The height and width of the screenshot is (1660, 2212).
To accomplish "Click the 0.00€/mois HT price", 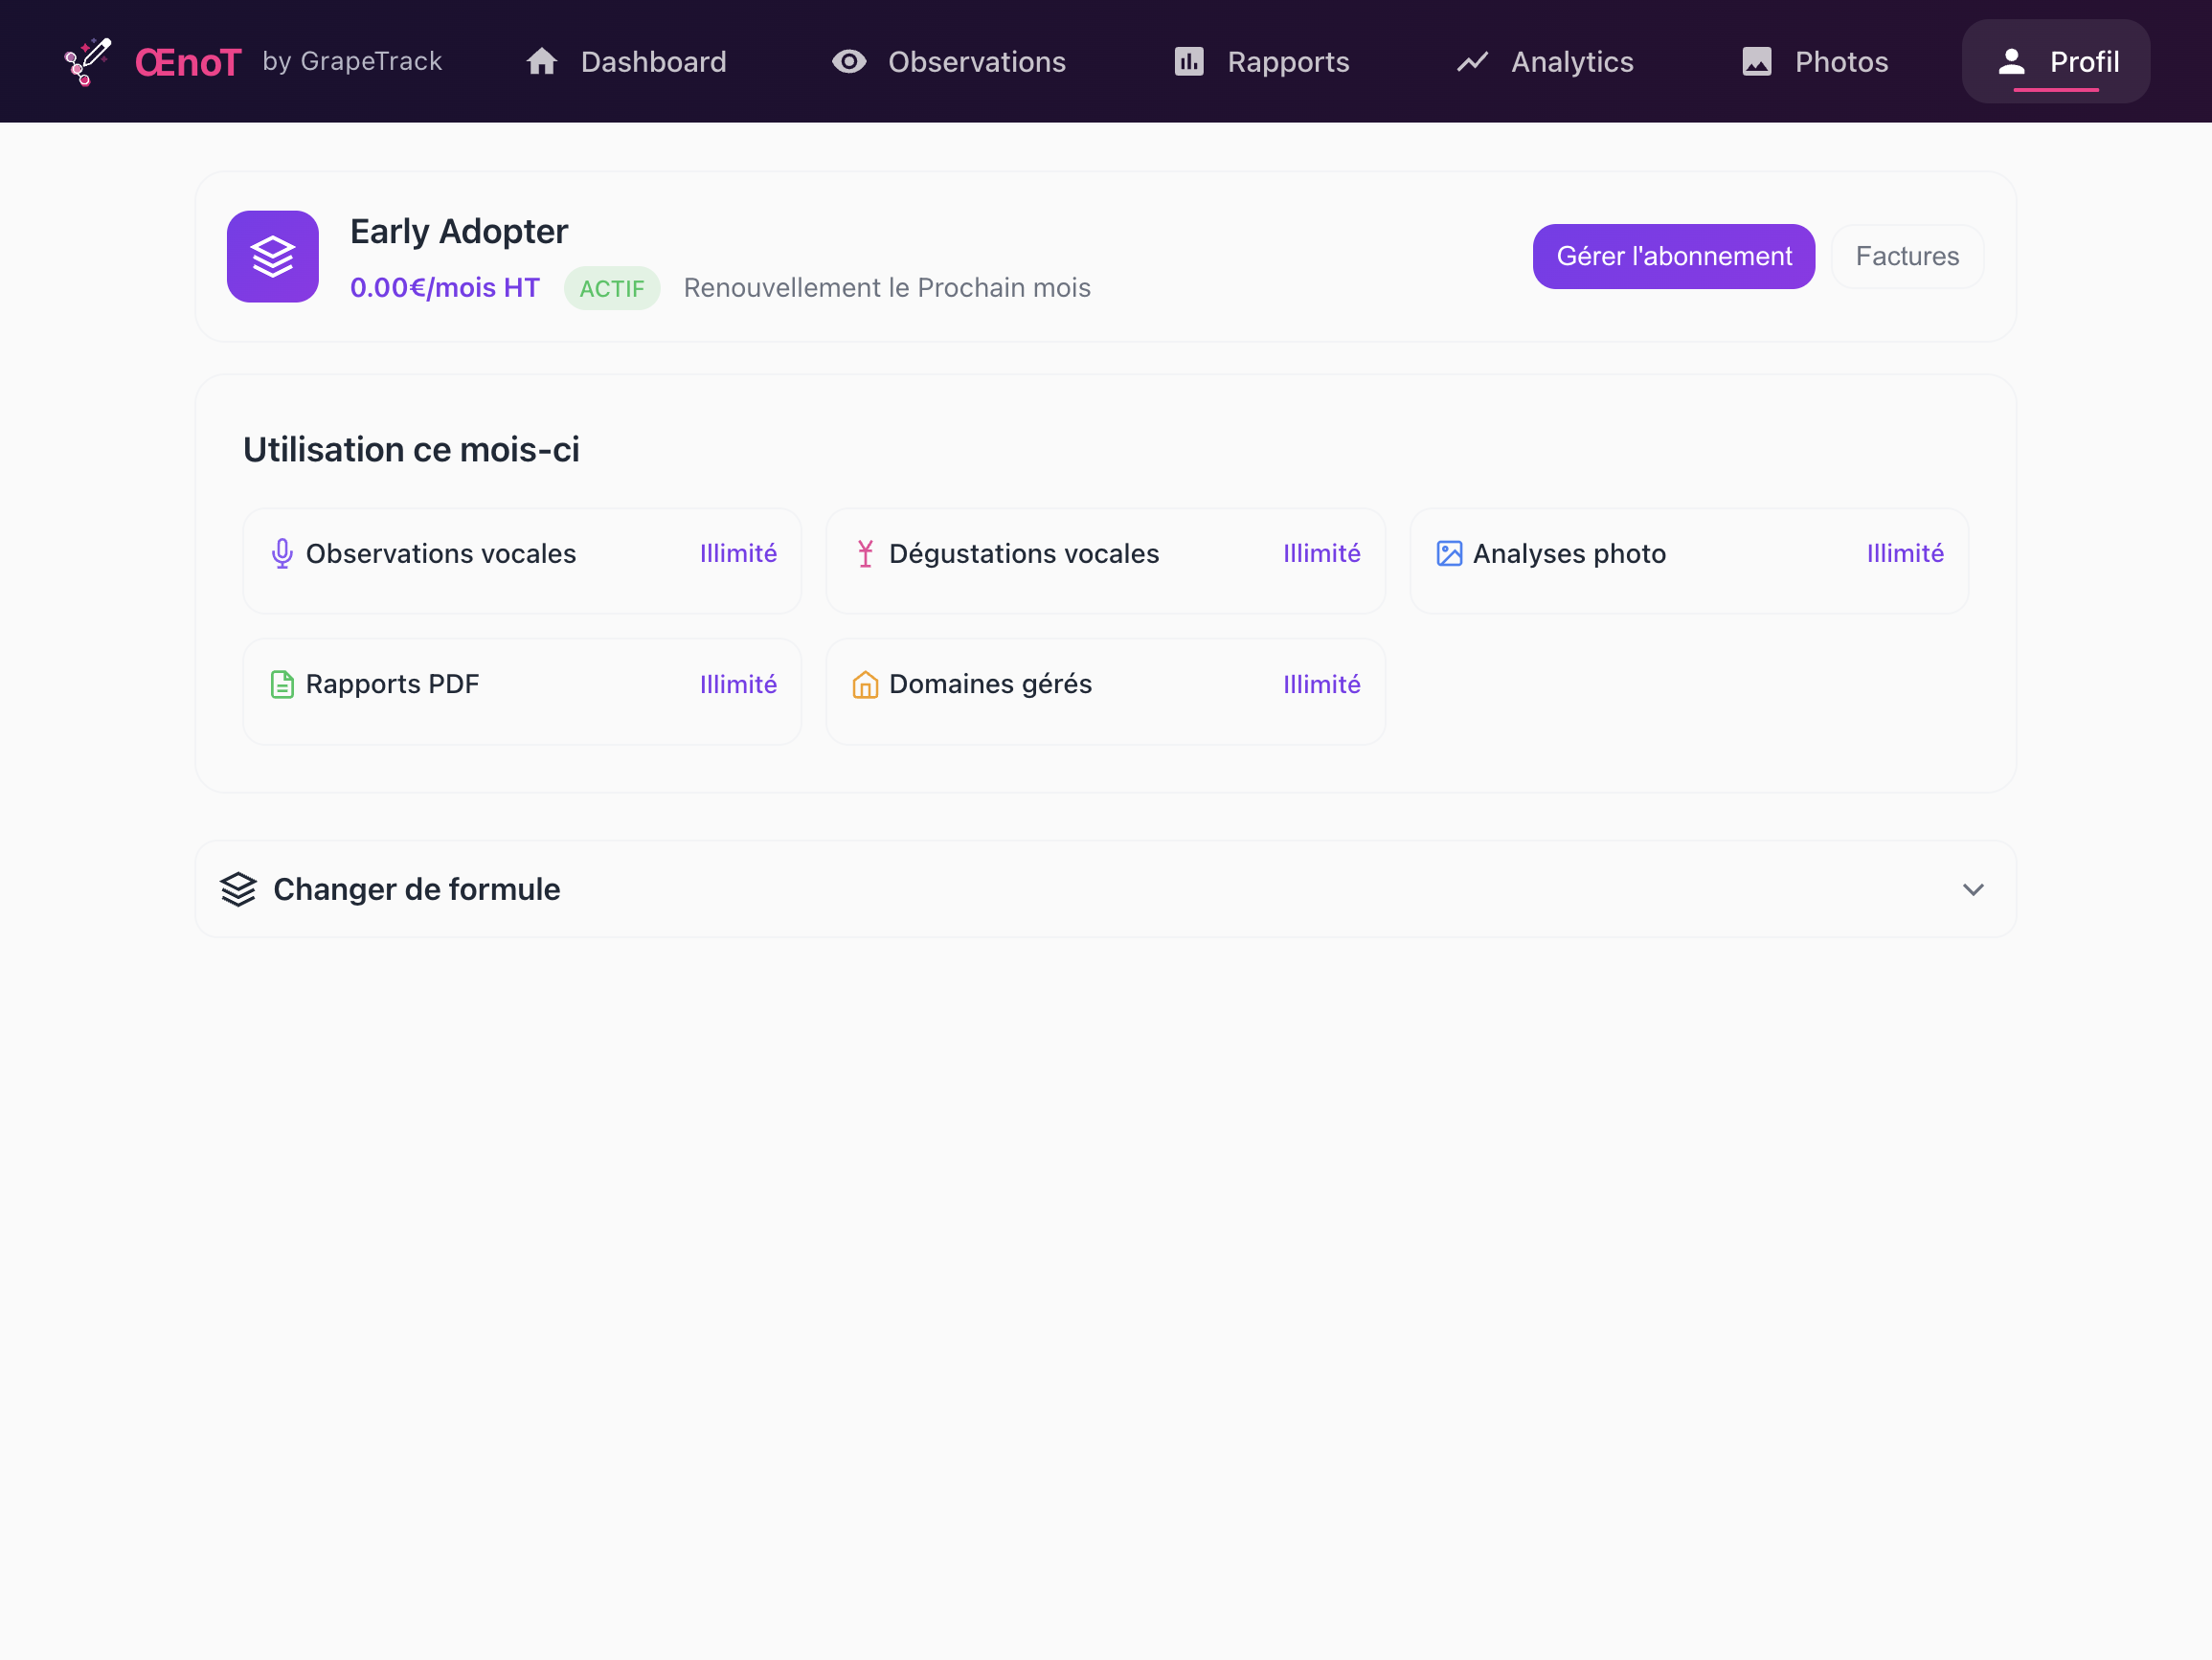I will [445, 287].
